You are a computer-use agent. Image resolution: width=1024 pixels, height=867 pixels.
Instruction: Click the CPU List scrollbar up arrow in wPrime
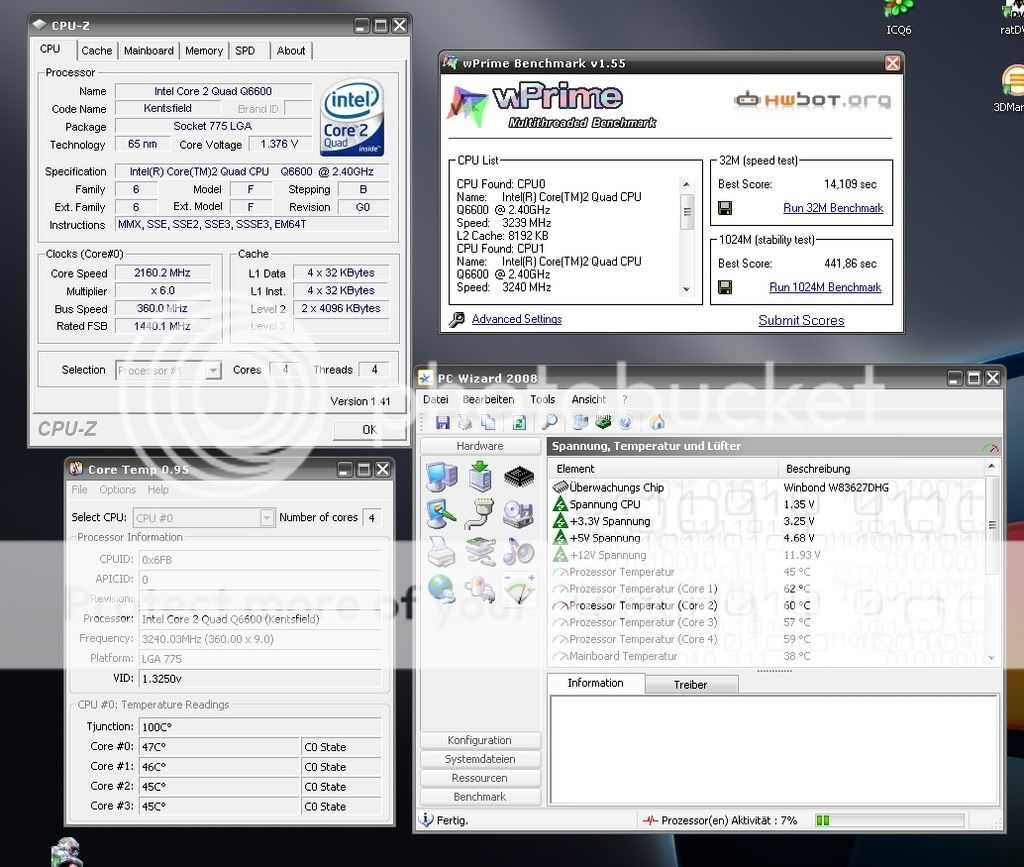tap(686, 185)
